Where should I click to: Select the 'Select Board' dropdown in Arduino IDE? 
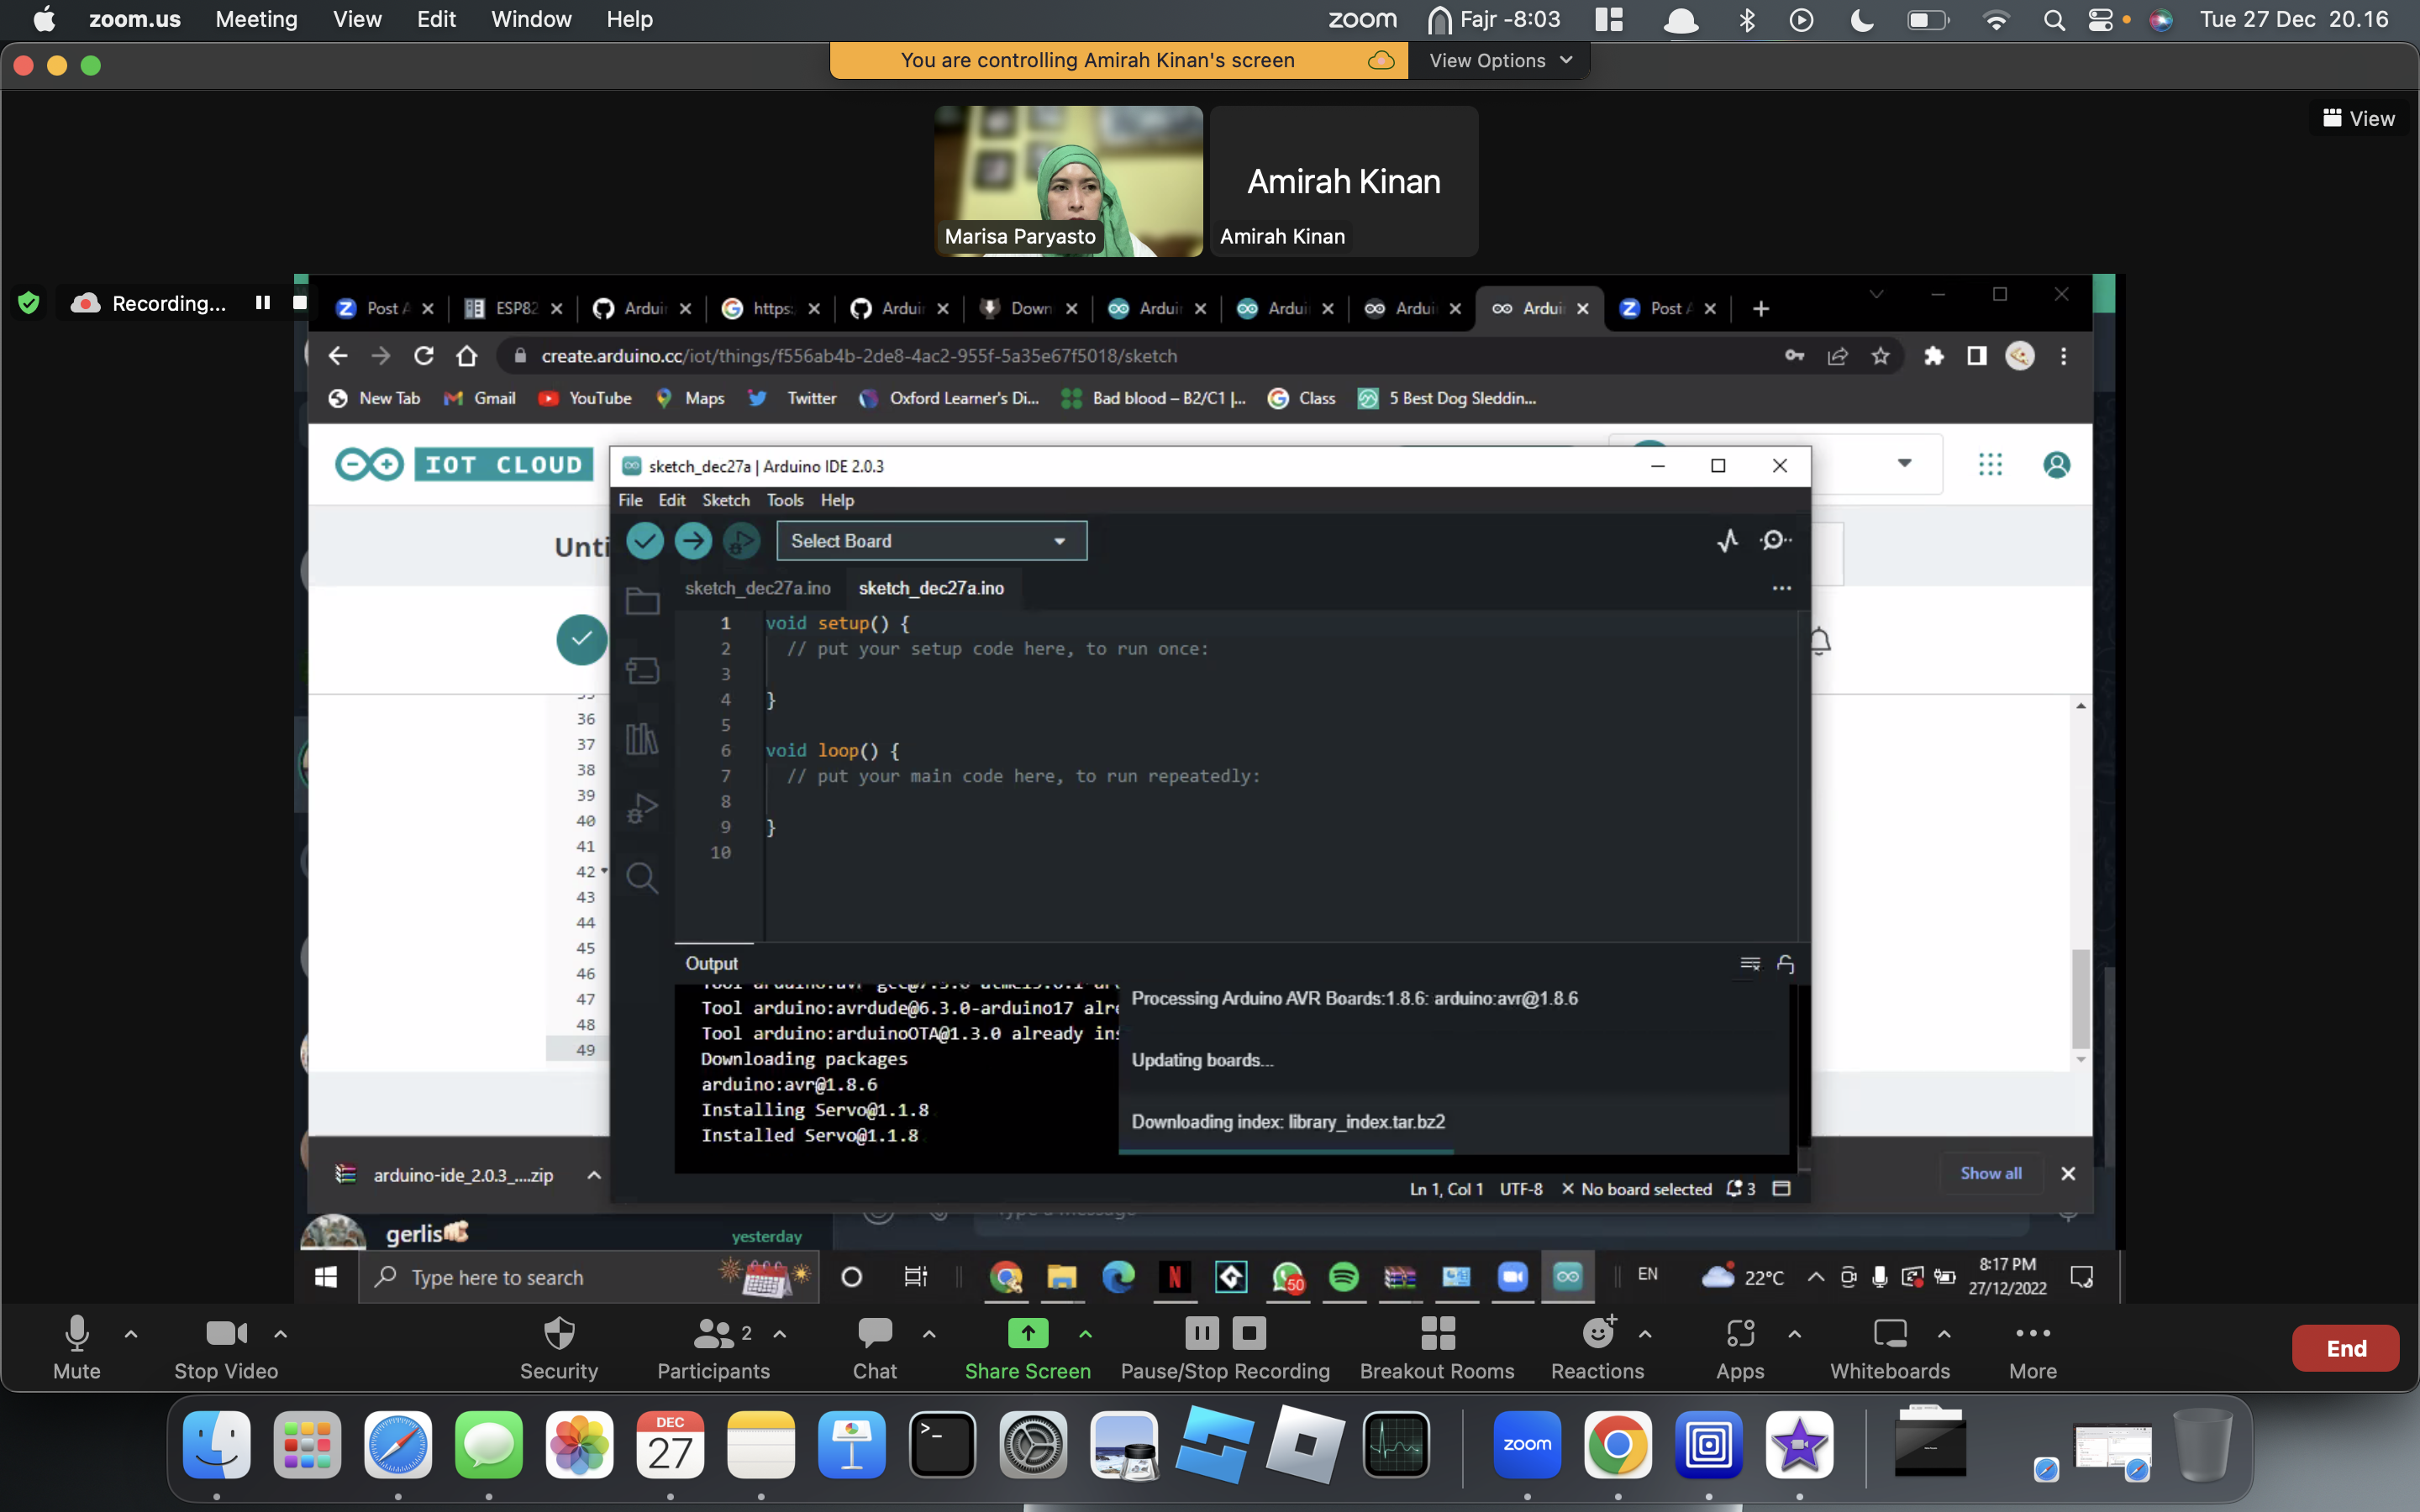pos(930,540)
